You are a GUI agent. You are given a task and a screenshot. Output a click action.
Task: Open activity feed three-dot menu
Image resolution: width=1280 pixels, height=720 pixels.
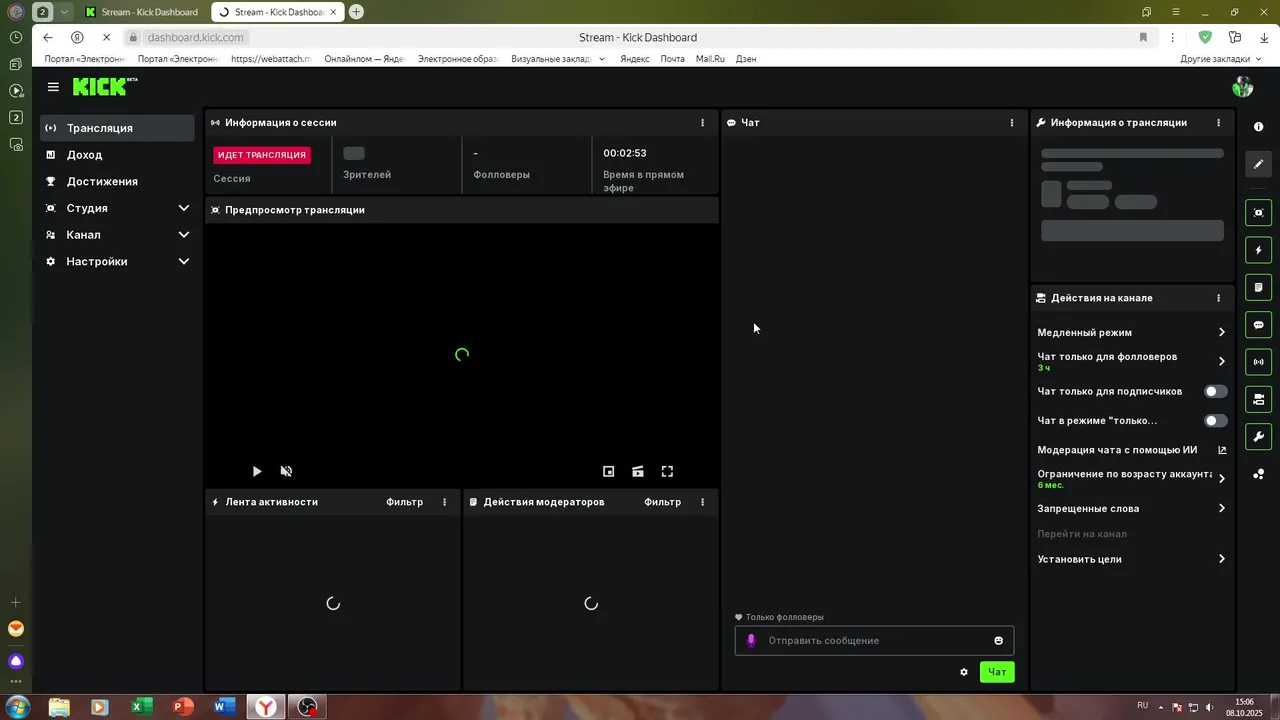point(445,502)
